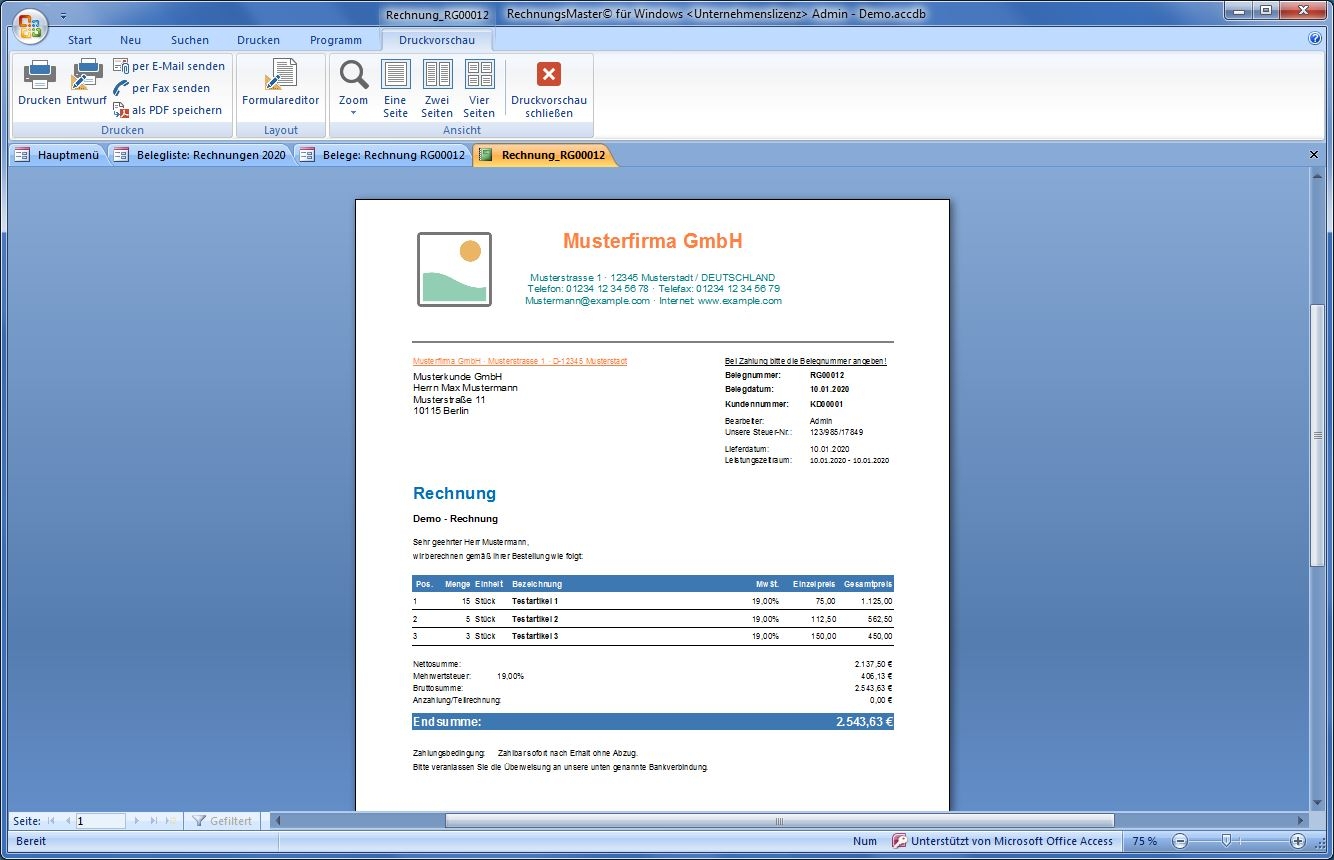The height and width of the screenshot is (860, 1334).
Task: Click the Unterstützt von Microsoft Office Access label
Action: 1002,841
